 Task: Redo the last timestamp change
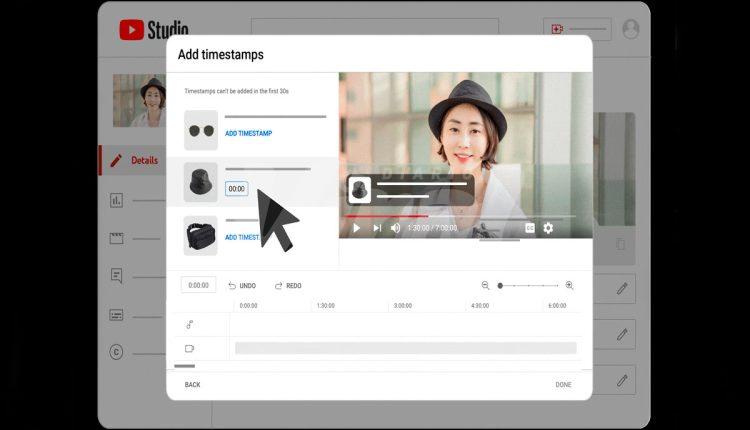pos(288,285)
